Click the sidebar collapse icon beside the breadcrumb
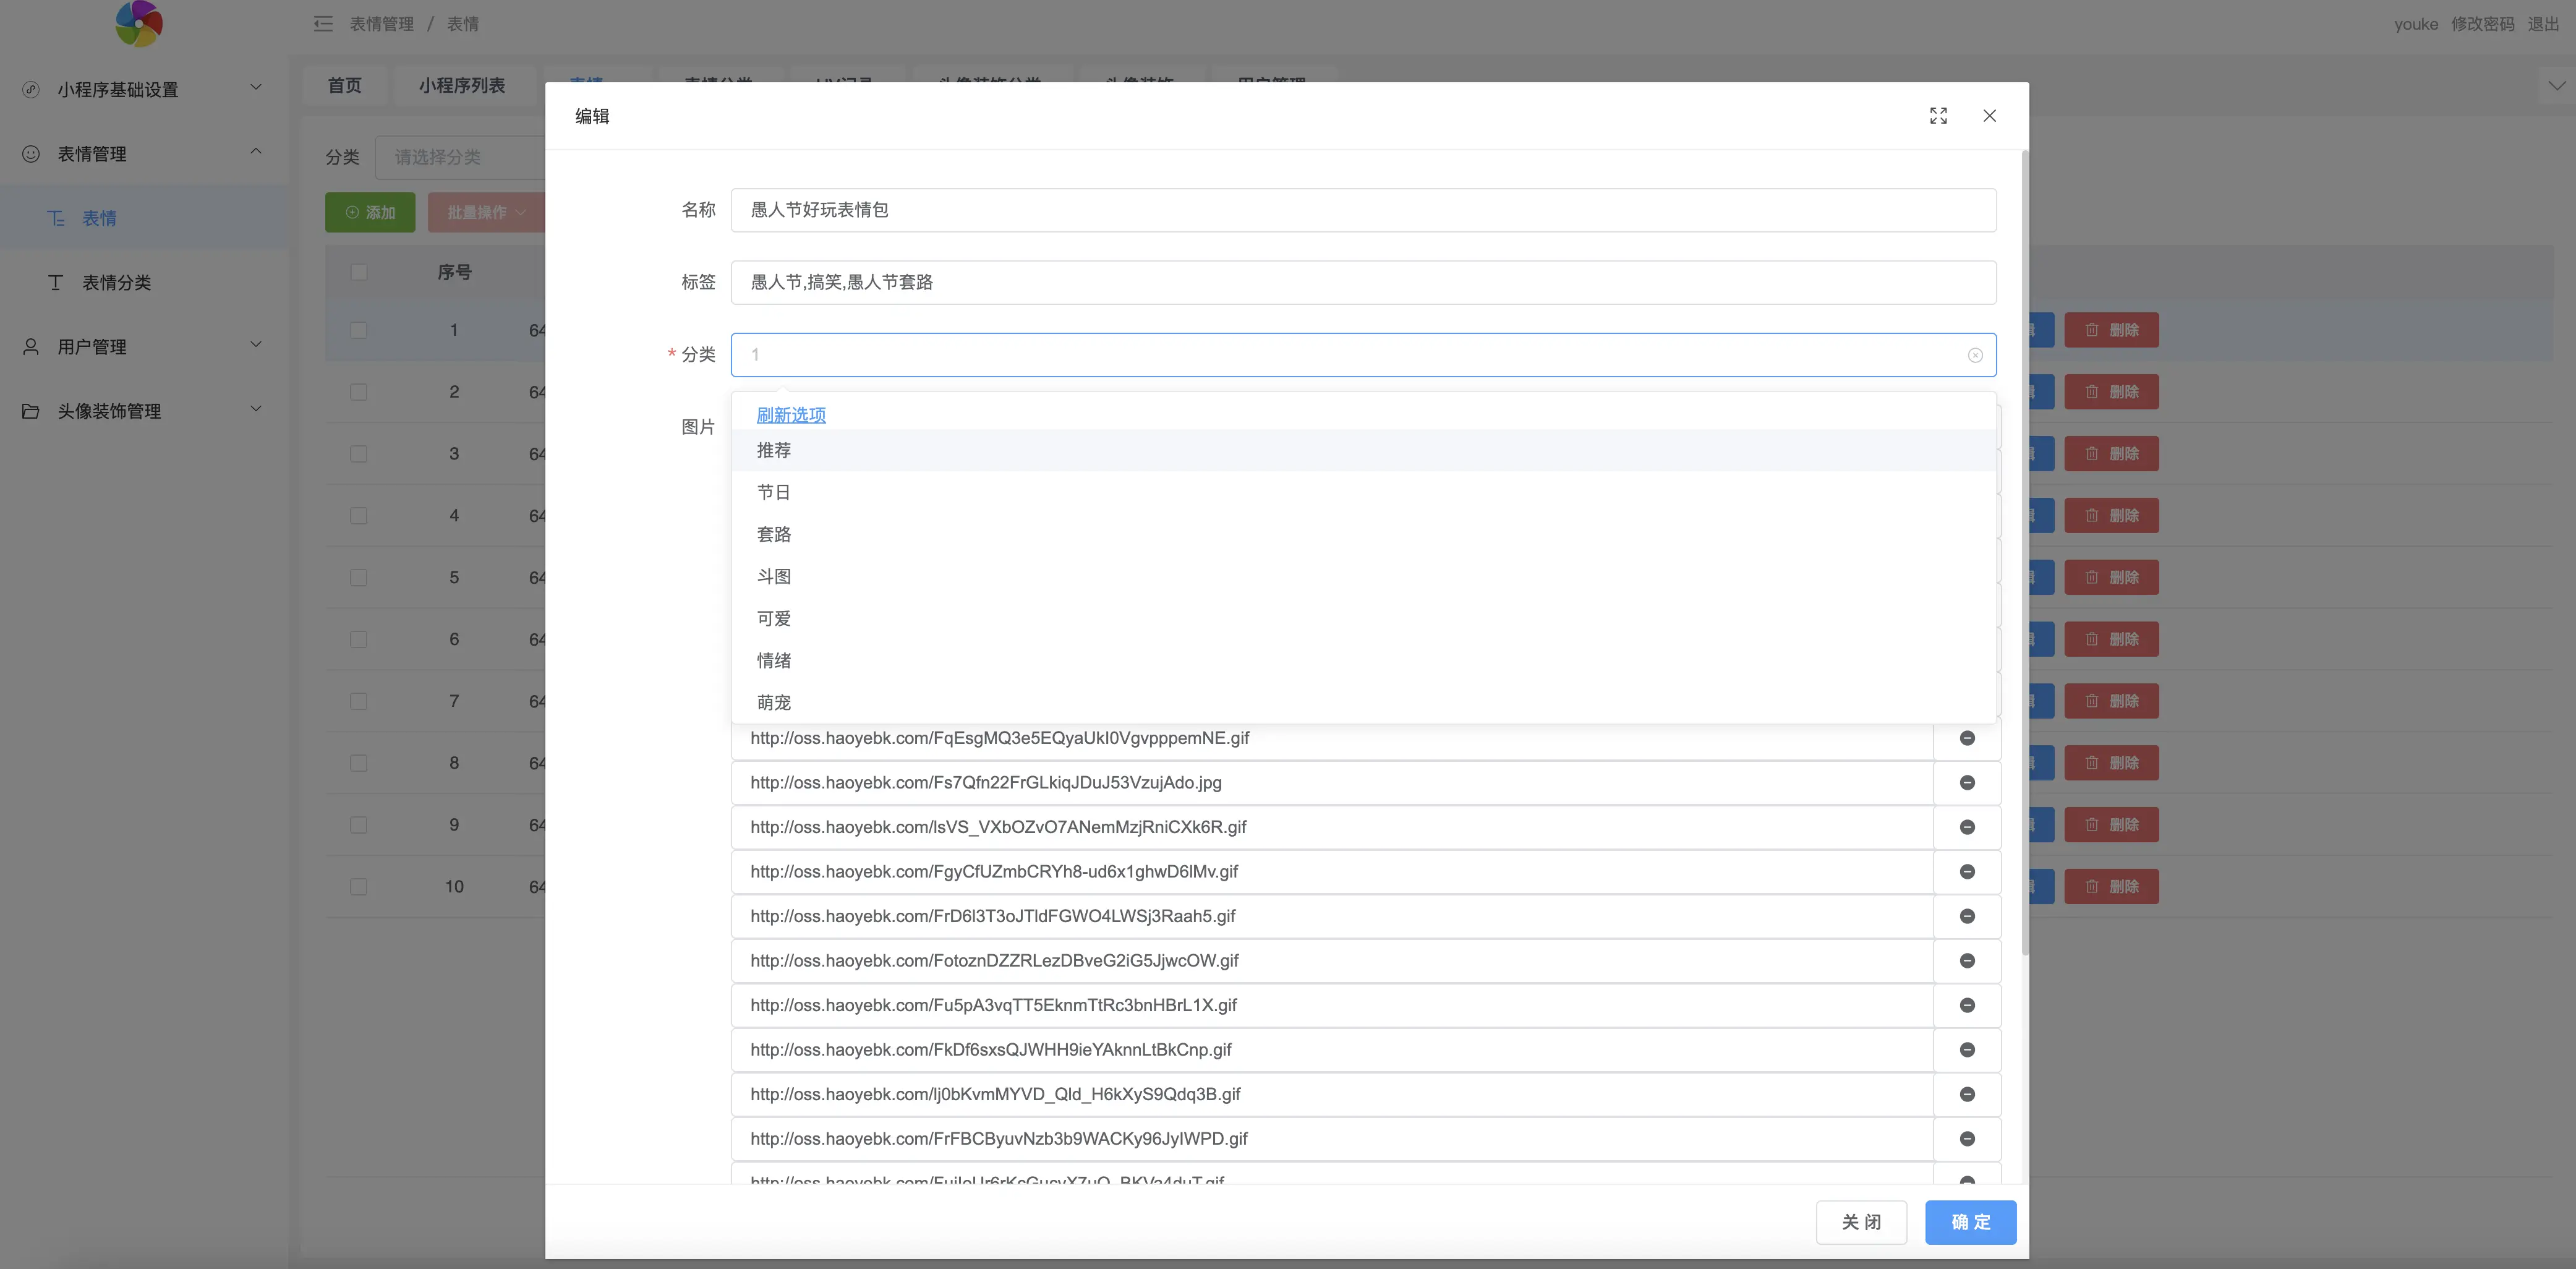Viewport: 2576px width, 1269px height. click(x=323, y=24)
